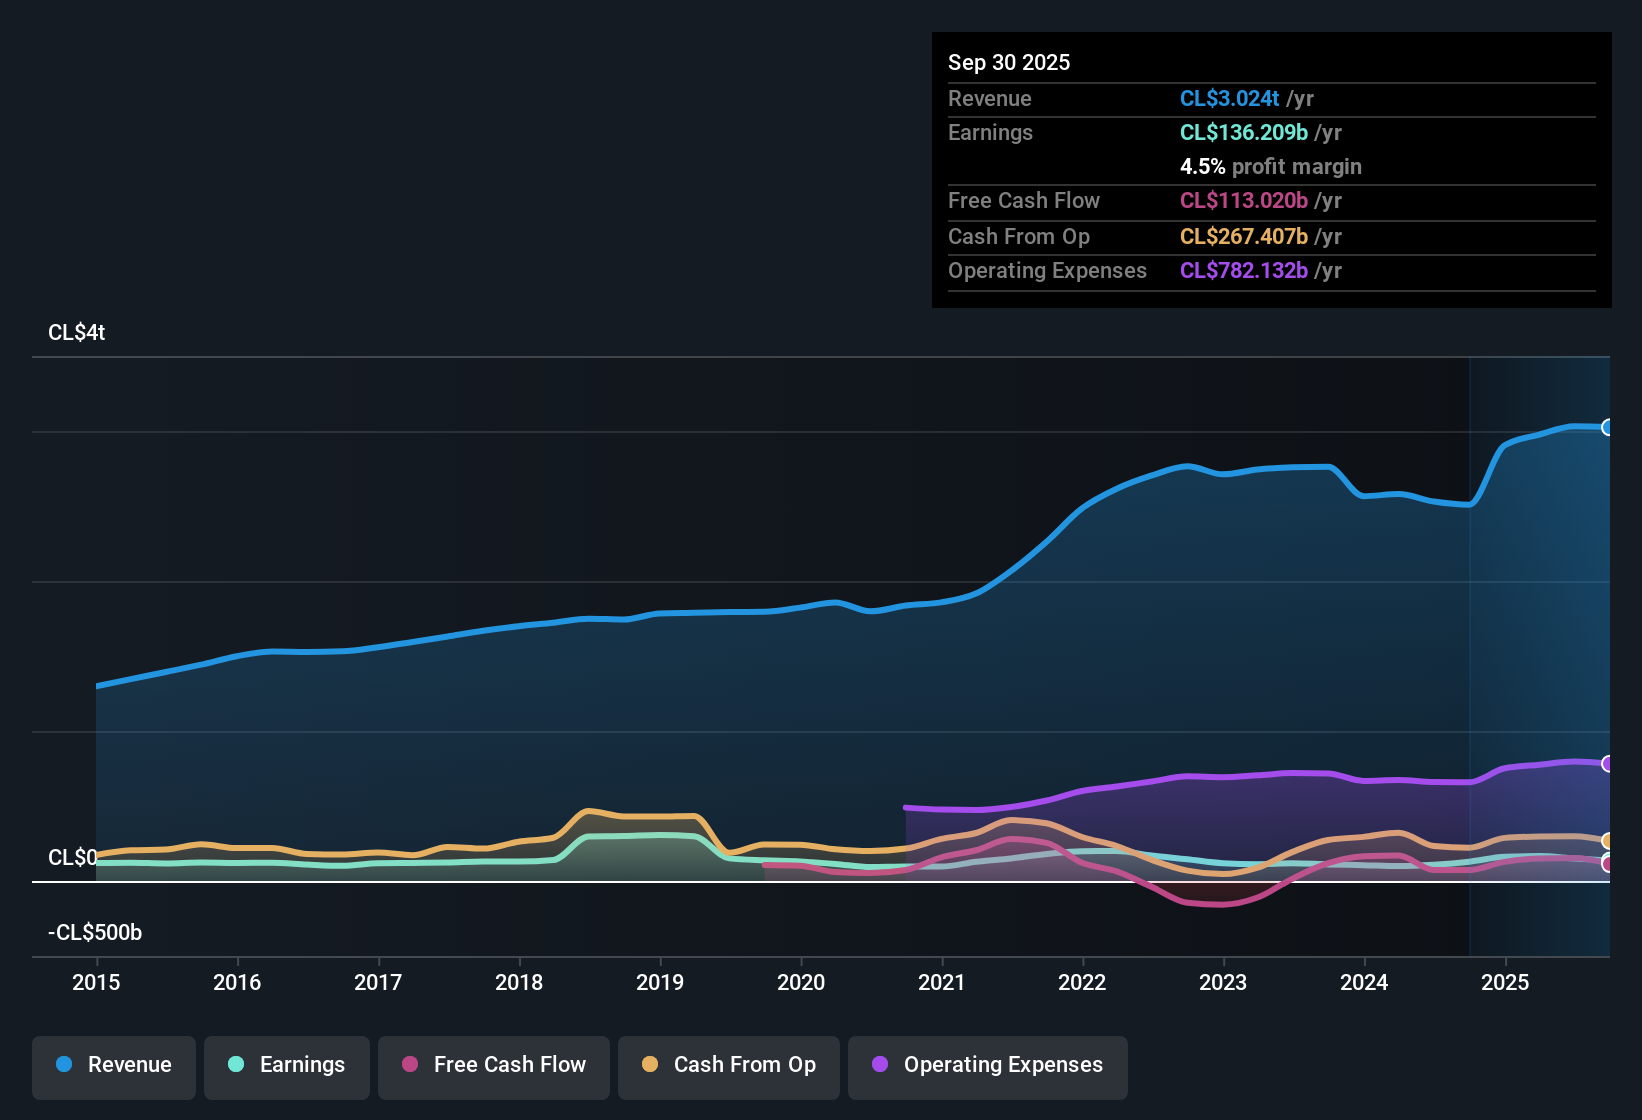Select the 2015 axis label

point(96,983)
